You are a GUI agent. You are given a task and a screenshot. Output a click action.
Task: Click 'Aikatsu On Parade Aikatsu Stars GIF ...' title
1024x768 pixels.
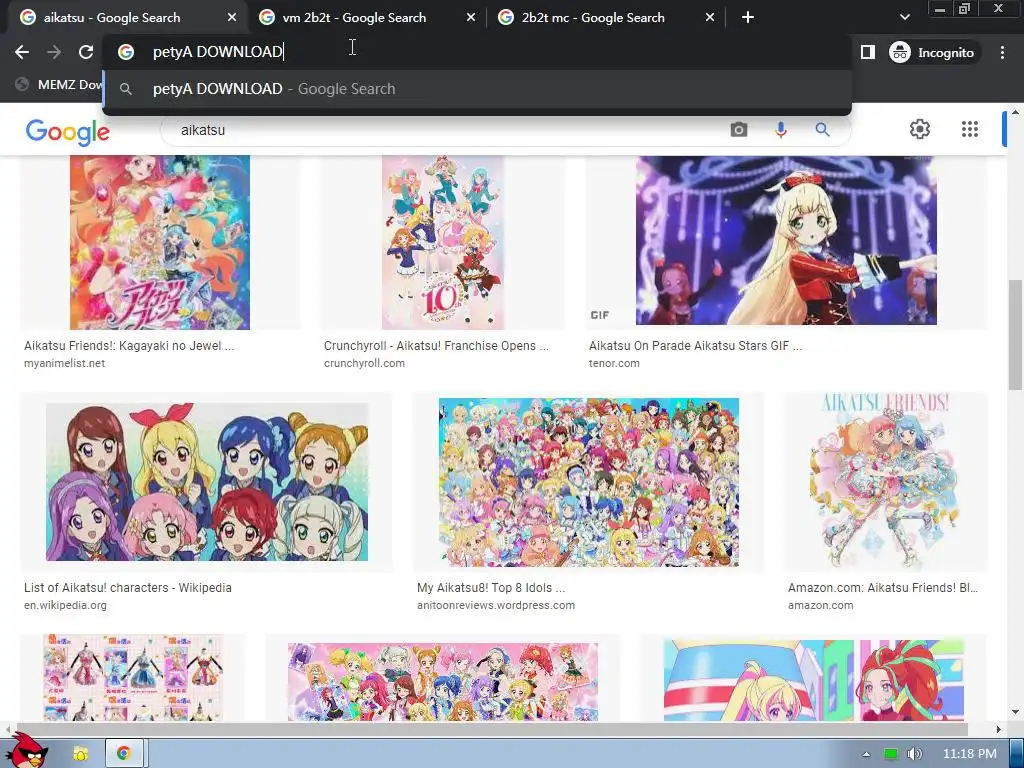(696, 346)
